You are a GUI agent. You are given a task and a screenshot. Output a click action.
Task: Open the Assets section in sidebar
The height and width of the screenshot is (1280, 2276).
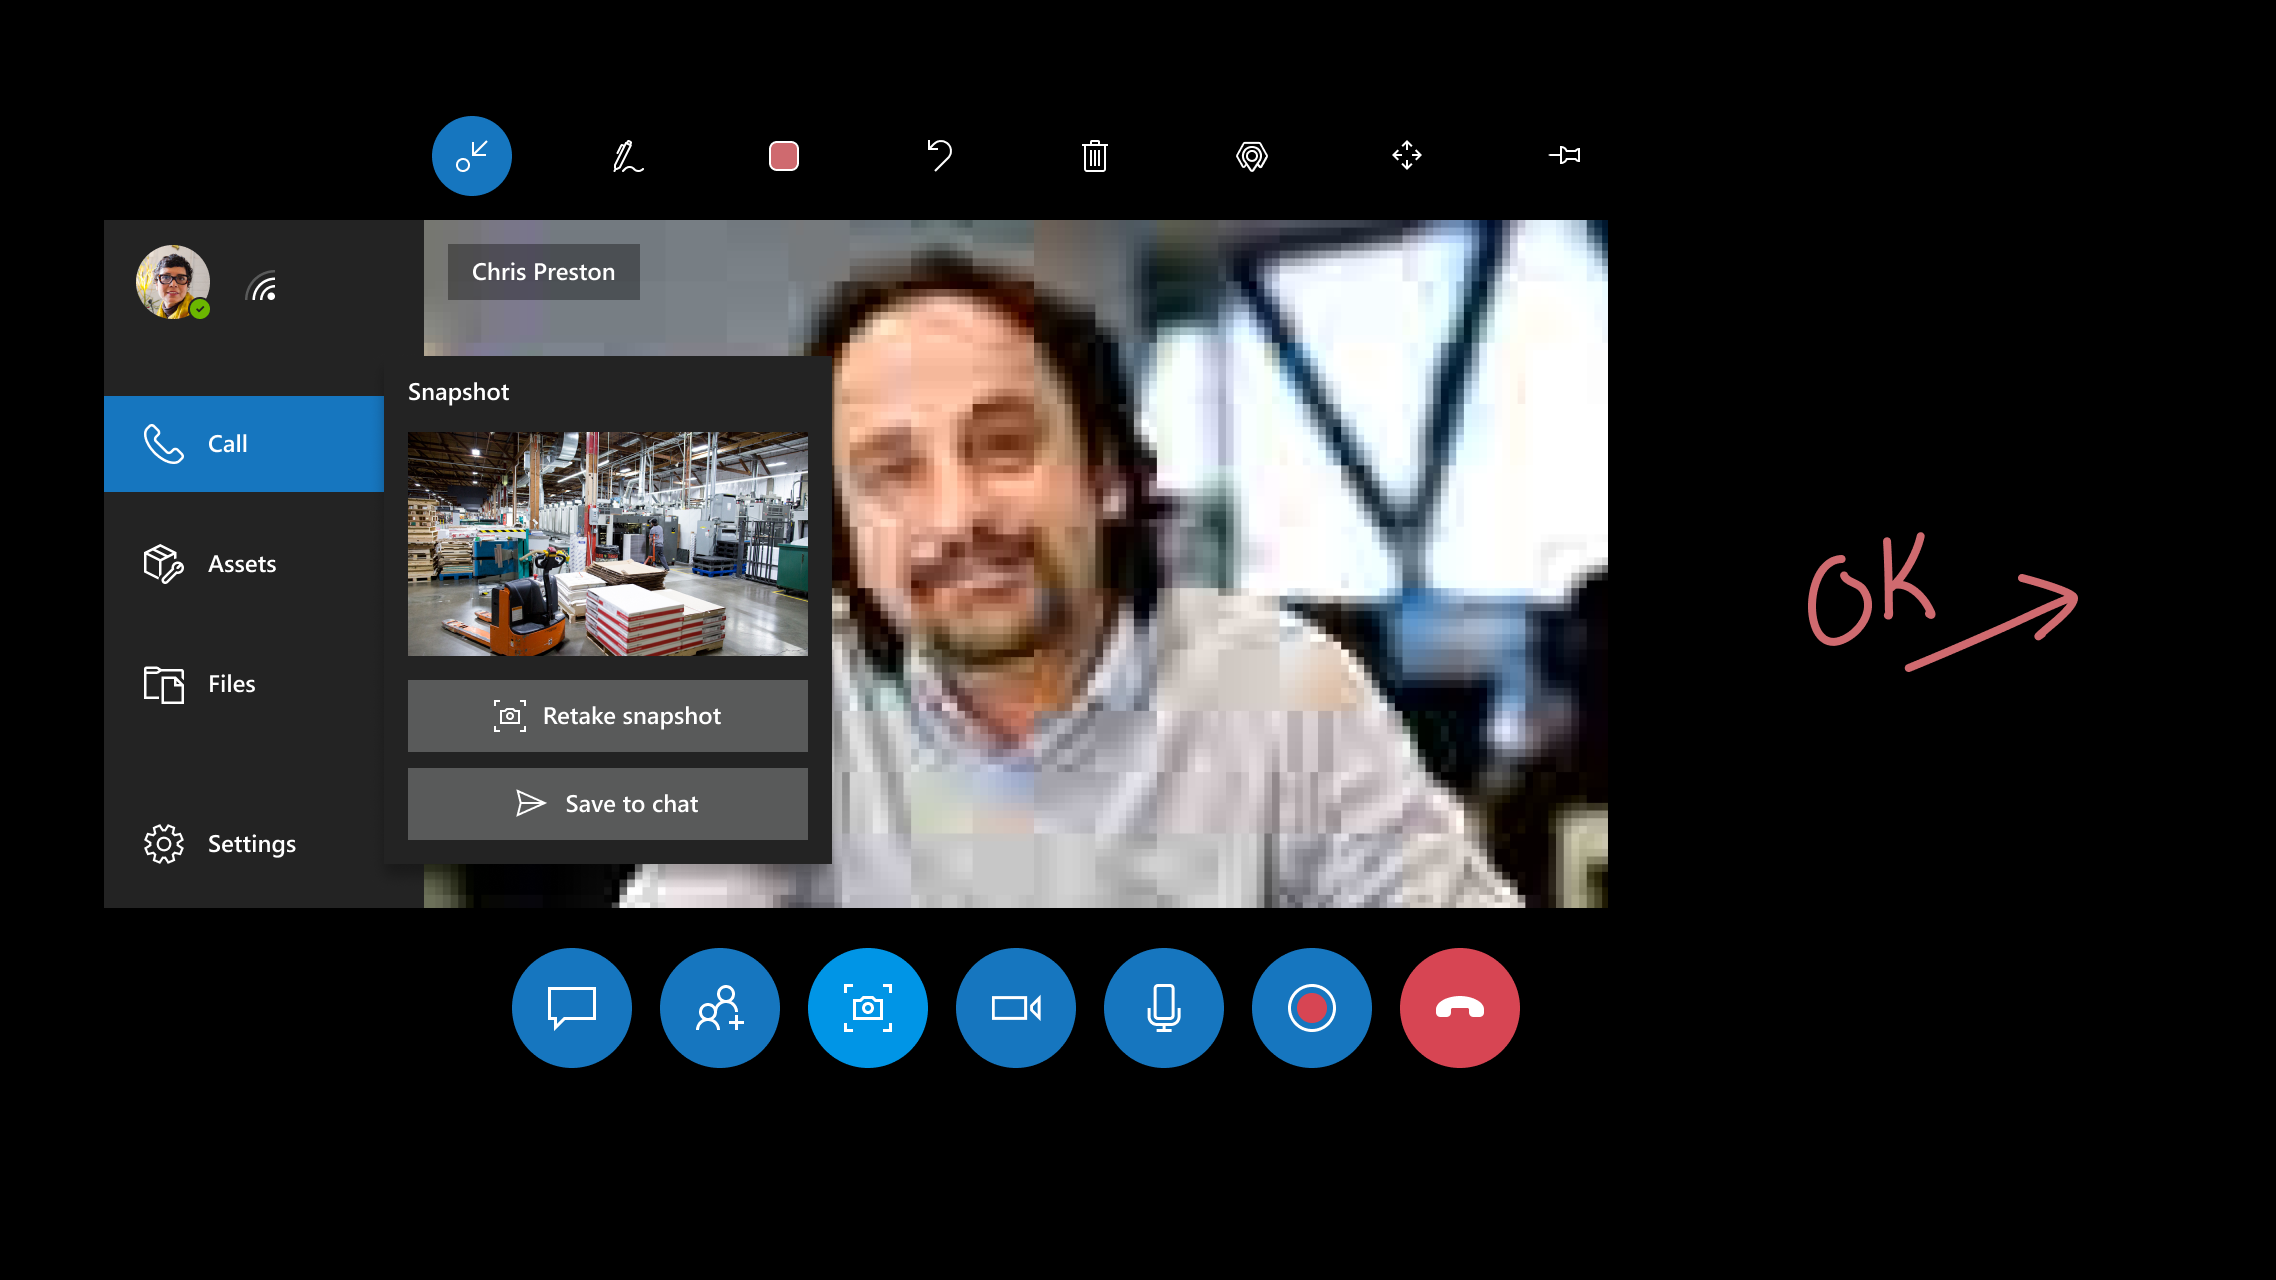tap(244, 563)
